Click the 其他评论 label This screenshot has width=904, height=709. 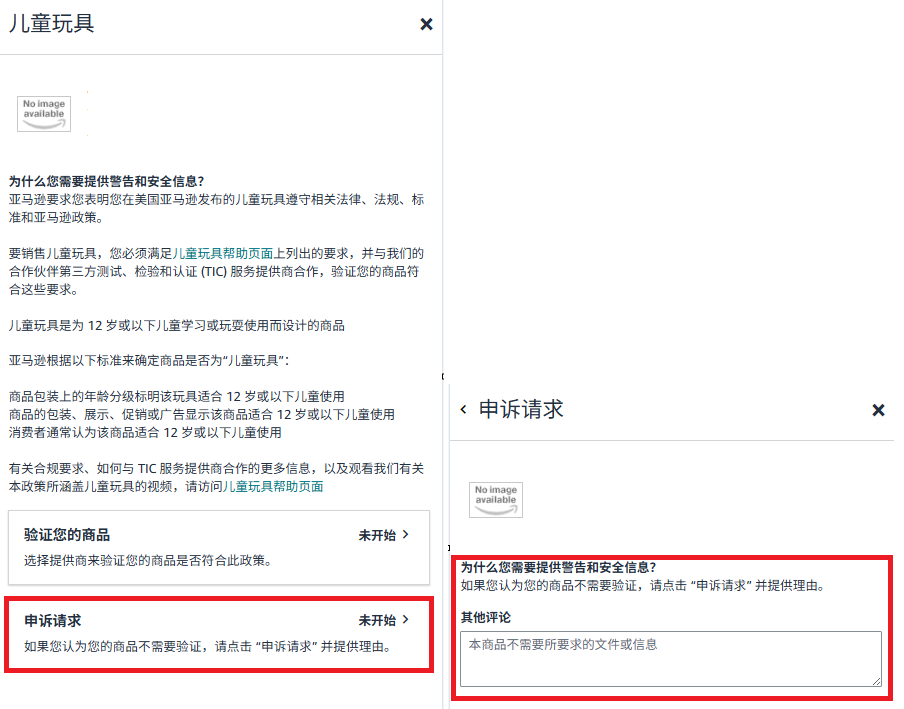click(x=485, y=617)
